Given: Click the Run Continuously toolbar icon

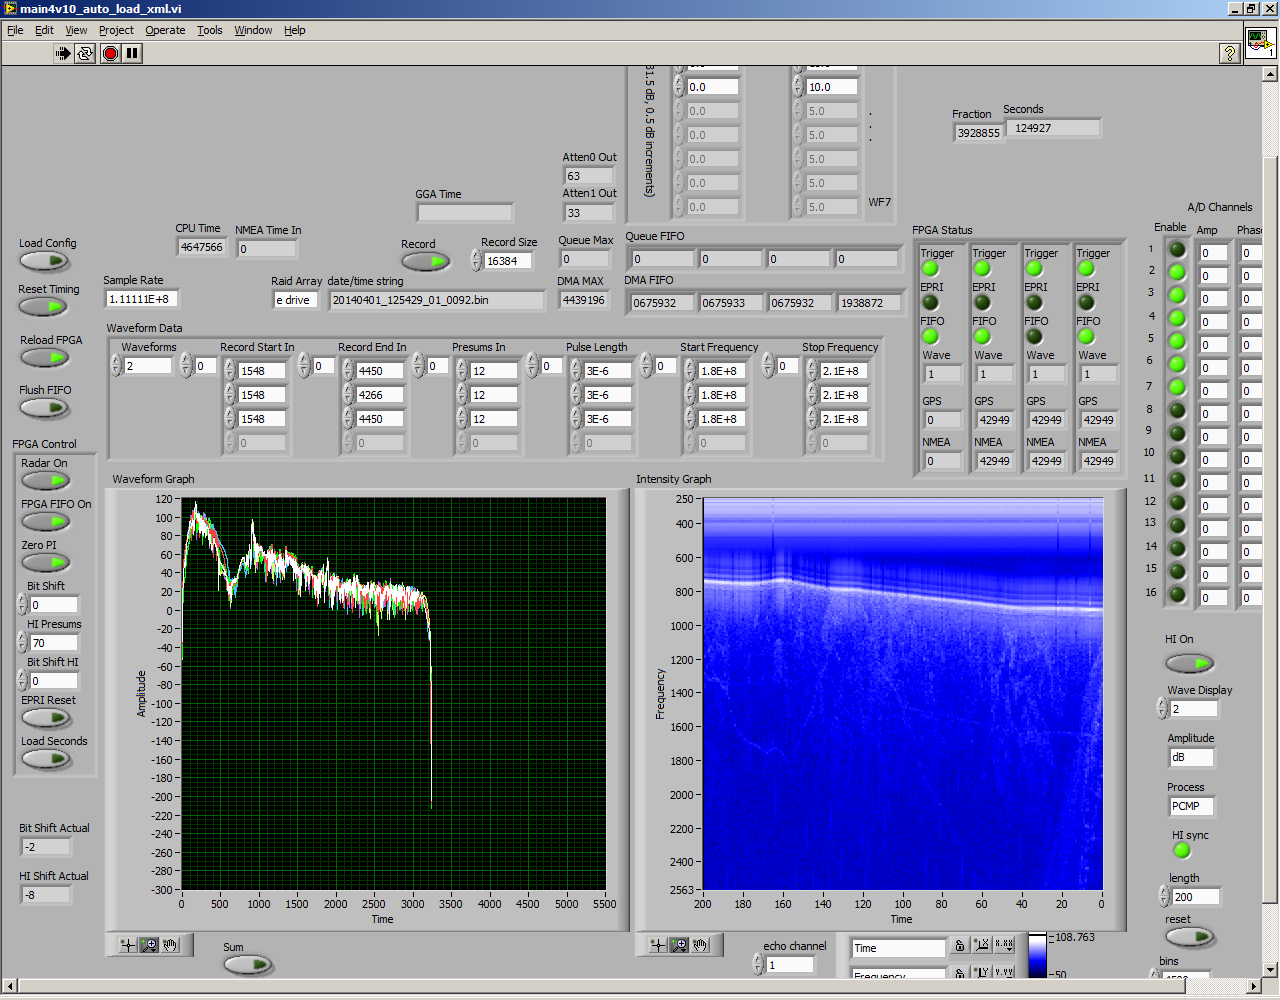Looking at the screenshot, I should coord(85,53).
